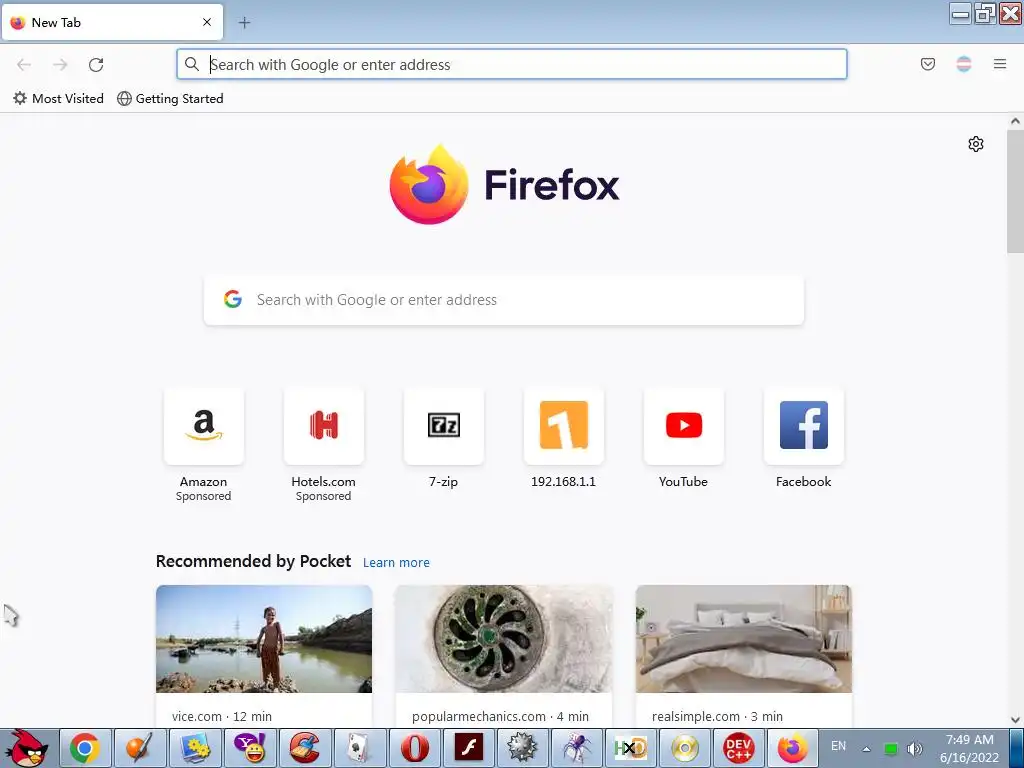This screenshot has width=1024, height=768.
Task: Open the Hotels.com sponsored shortcut
Action: [323, 426]
